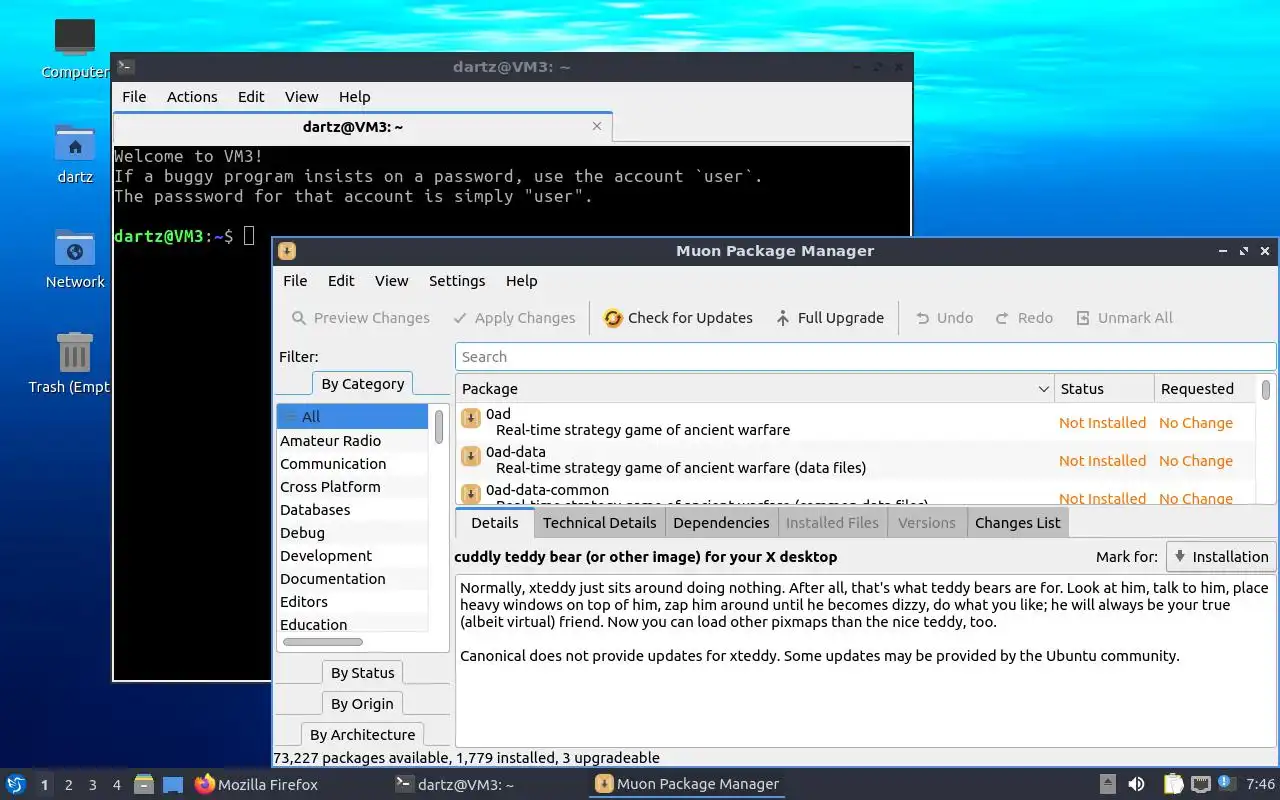Screen dimensions: 1280x800
Task: Click the 0ad-data-common package icon
Action: [x=471, y=493]
